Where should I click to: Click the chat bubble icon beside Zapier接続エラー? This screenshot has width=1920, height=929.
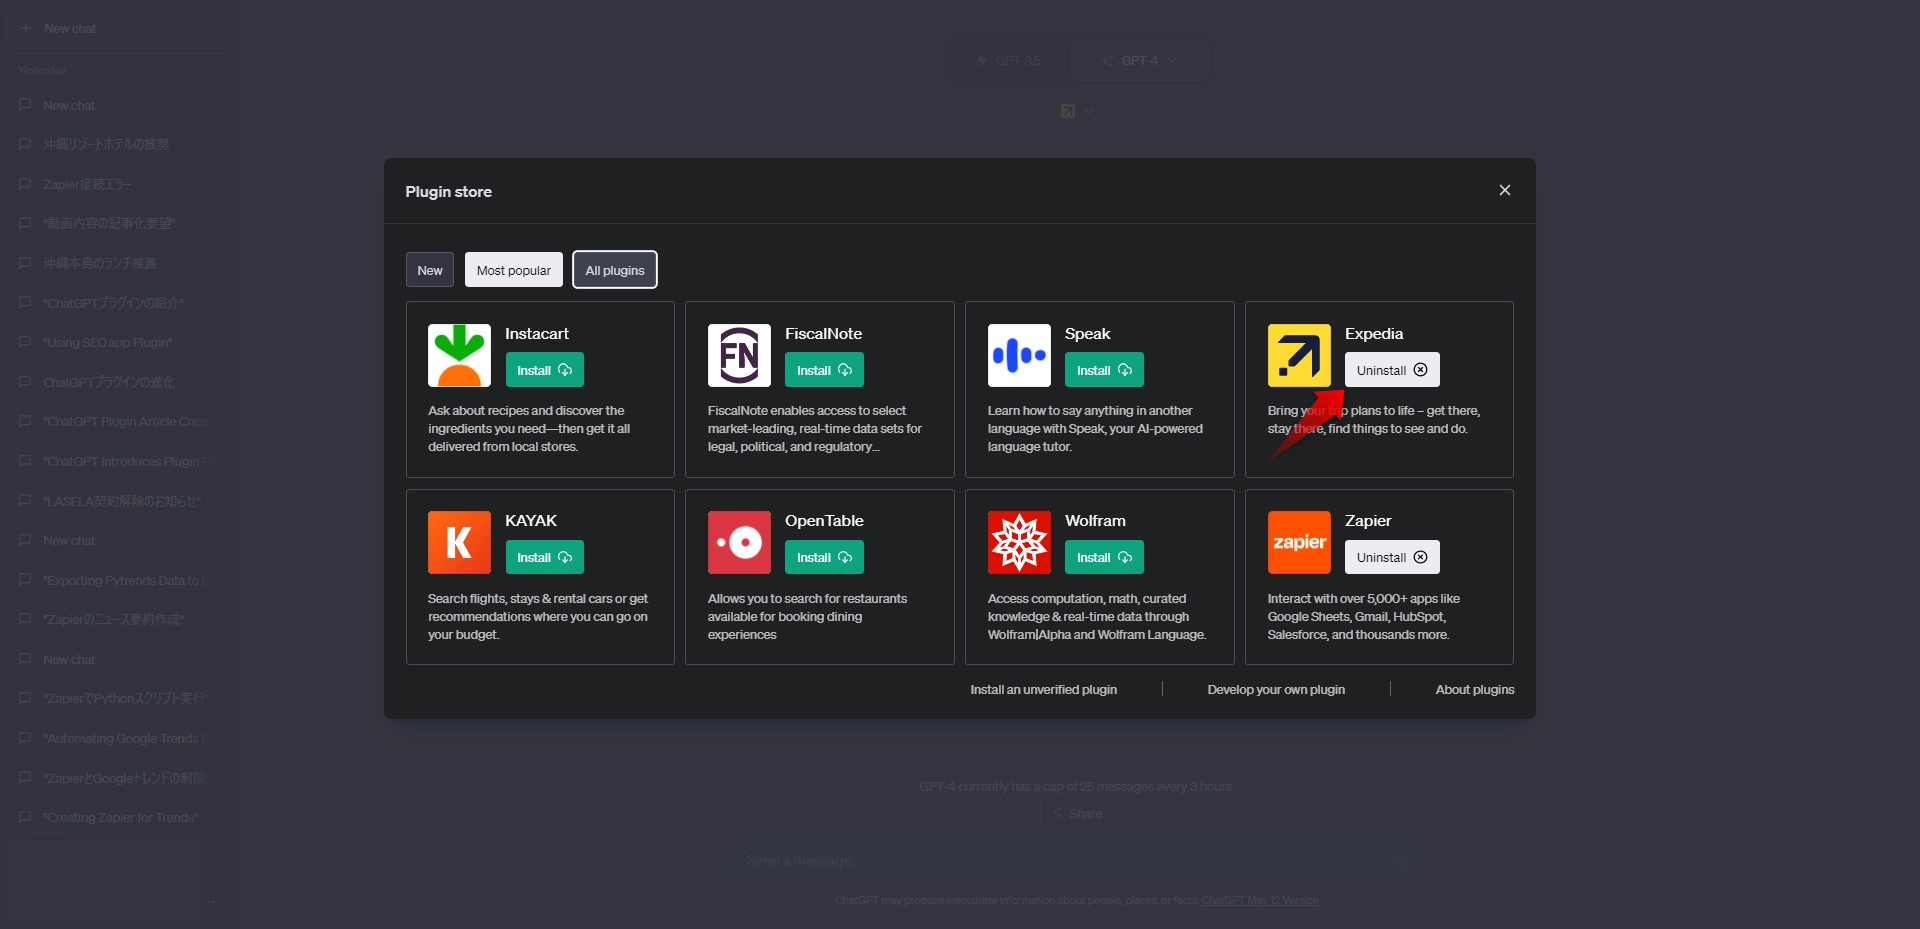(25, 184)
